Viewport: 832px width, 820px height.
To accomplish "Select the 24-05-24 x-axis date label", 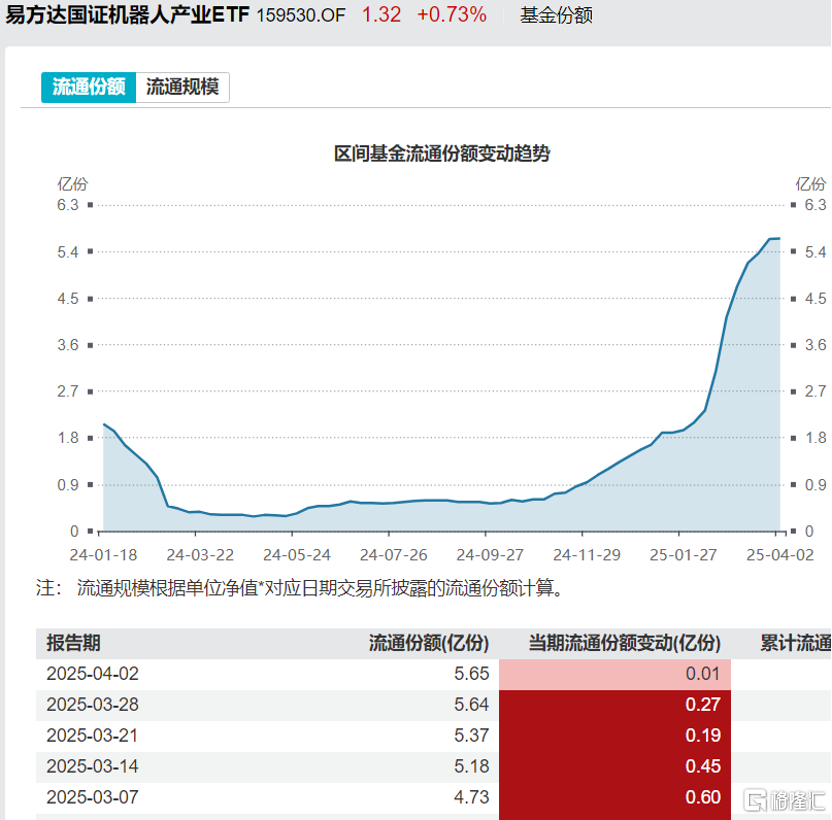I will pos(297,555).
